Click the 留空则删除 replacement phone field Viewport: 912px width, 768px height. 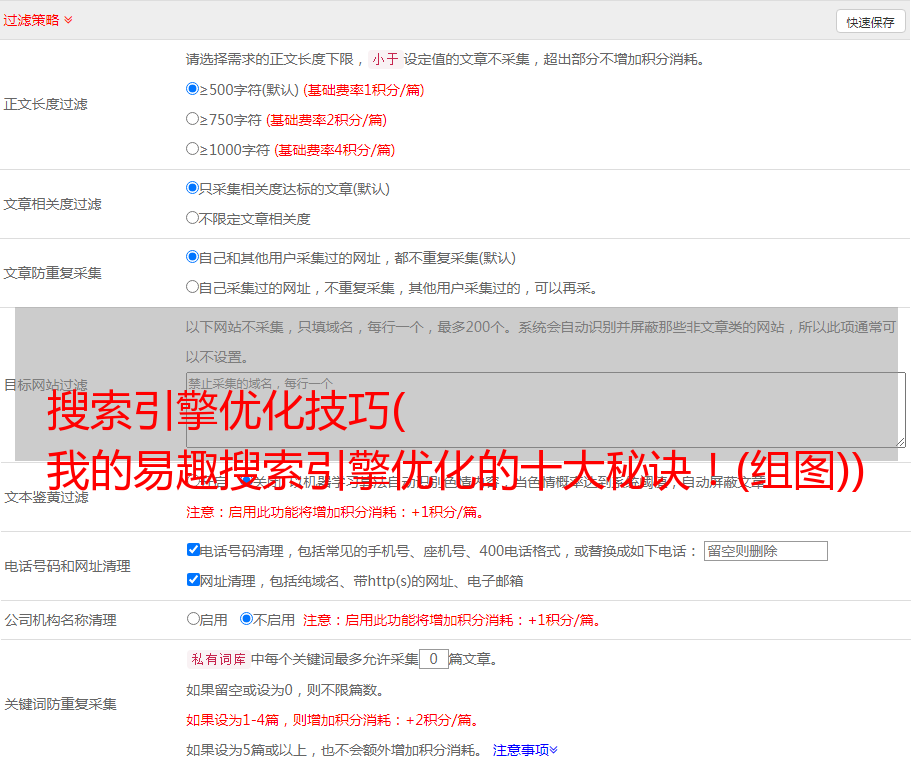(765, 551)
